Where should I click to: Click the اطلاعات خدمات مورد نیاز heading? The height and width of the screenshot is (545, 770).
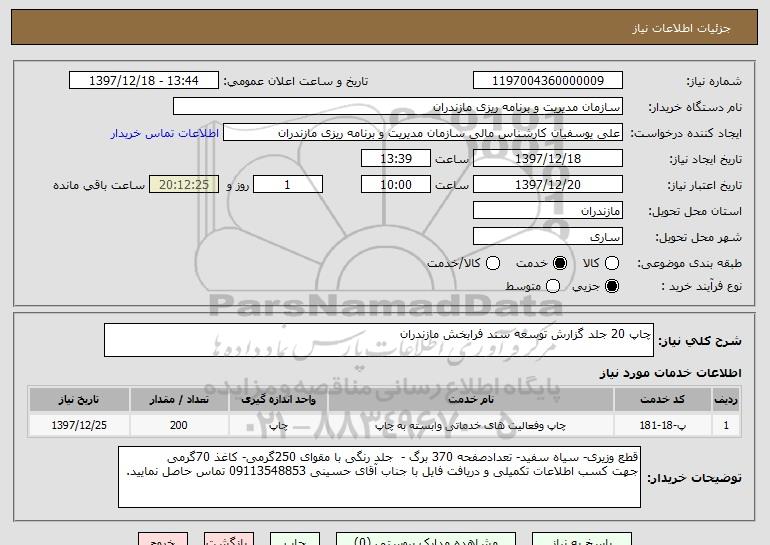point(670,373)
